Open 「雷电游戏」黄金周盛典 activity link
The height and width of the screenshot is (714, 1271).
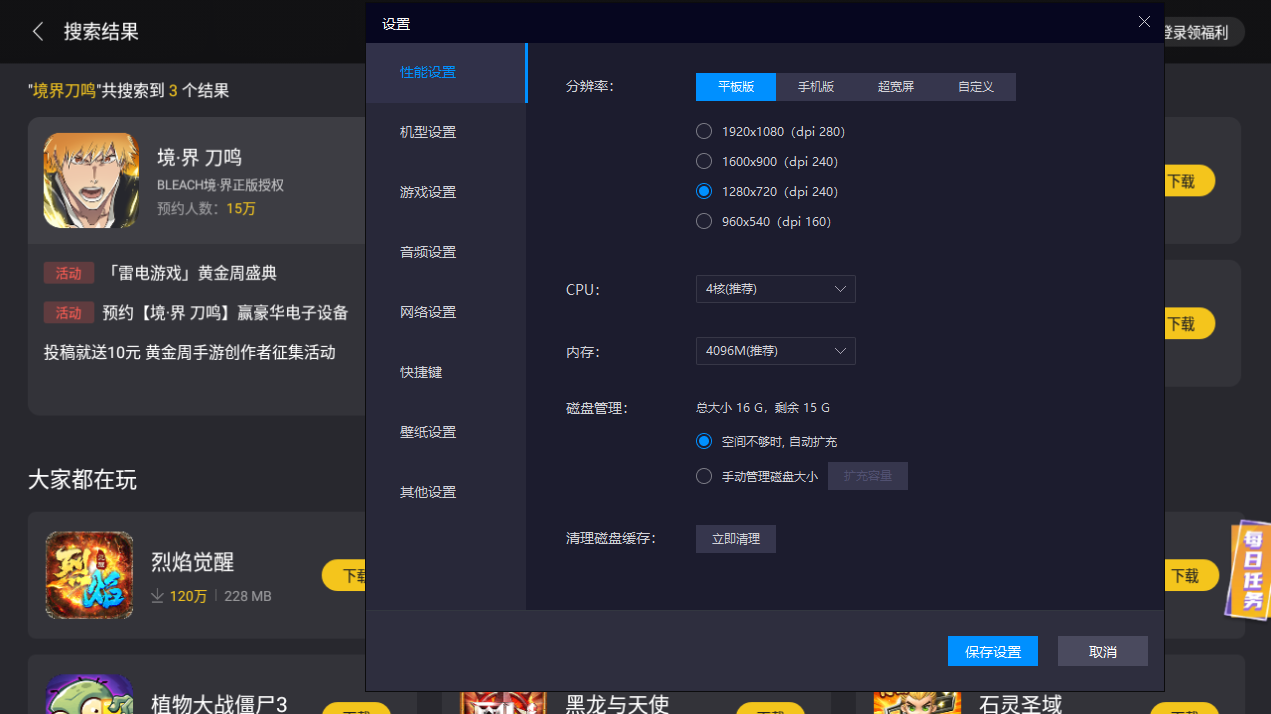[x=189, y=273]
